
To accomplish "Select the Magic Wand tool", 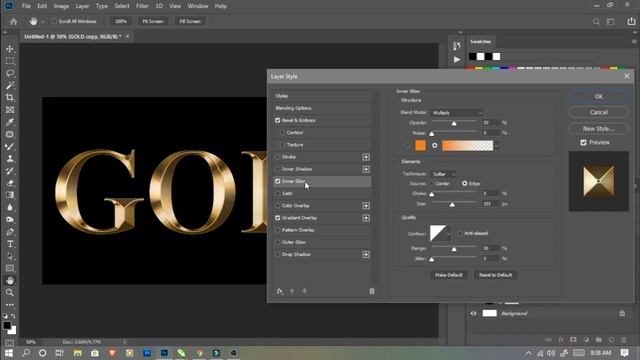I will (x=10, y=86).
